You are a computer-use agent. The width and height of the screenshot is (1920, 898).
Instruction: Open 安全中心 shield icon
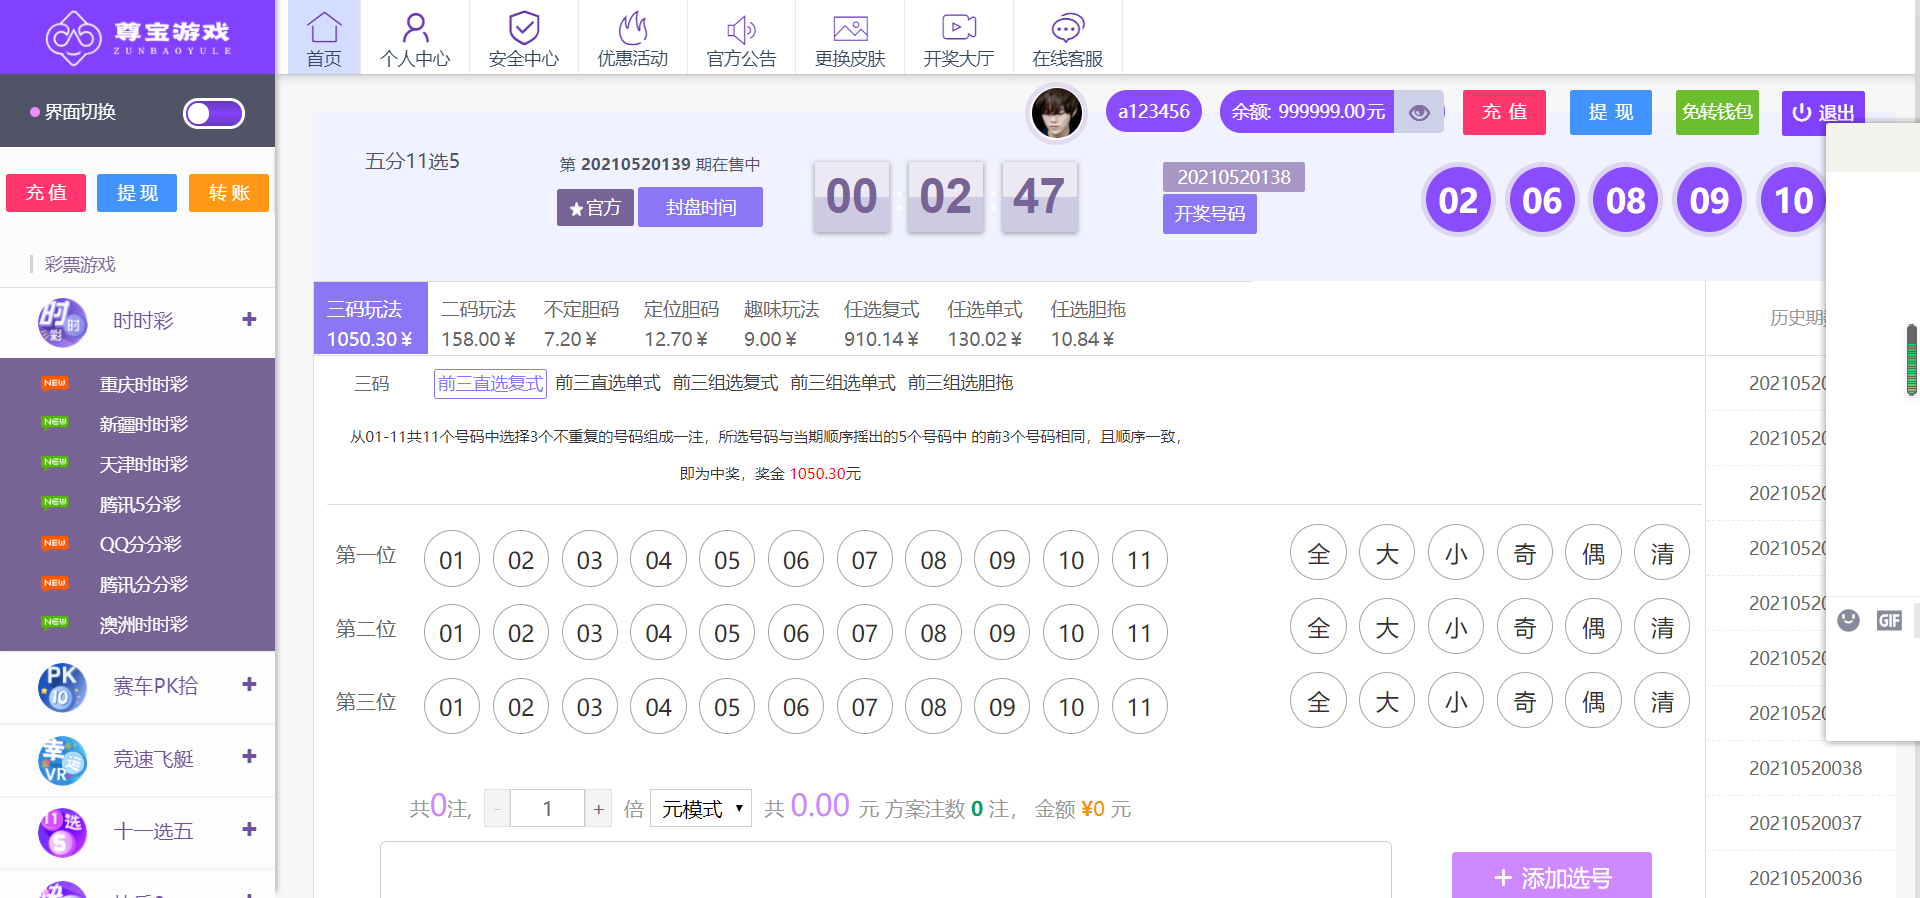[524, 27]
